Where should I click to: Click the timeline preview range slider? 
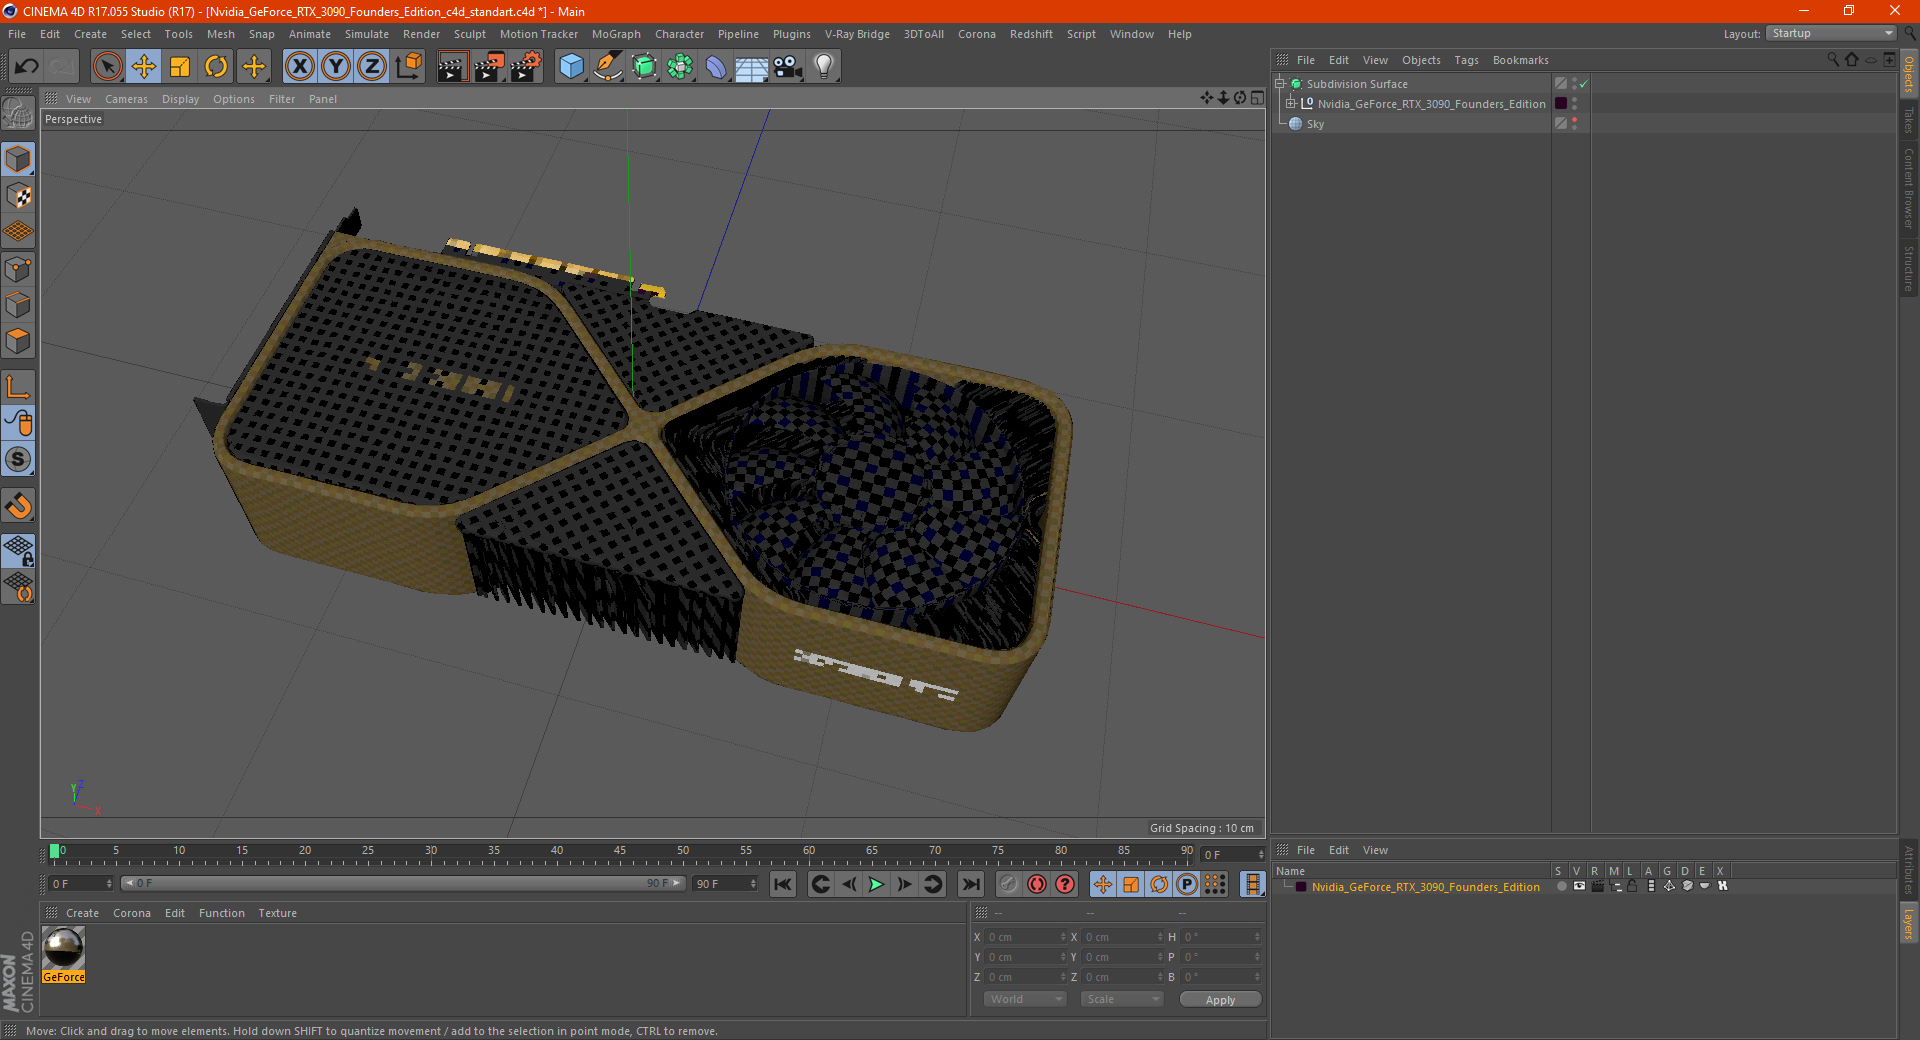[x=402, y=884]
